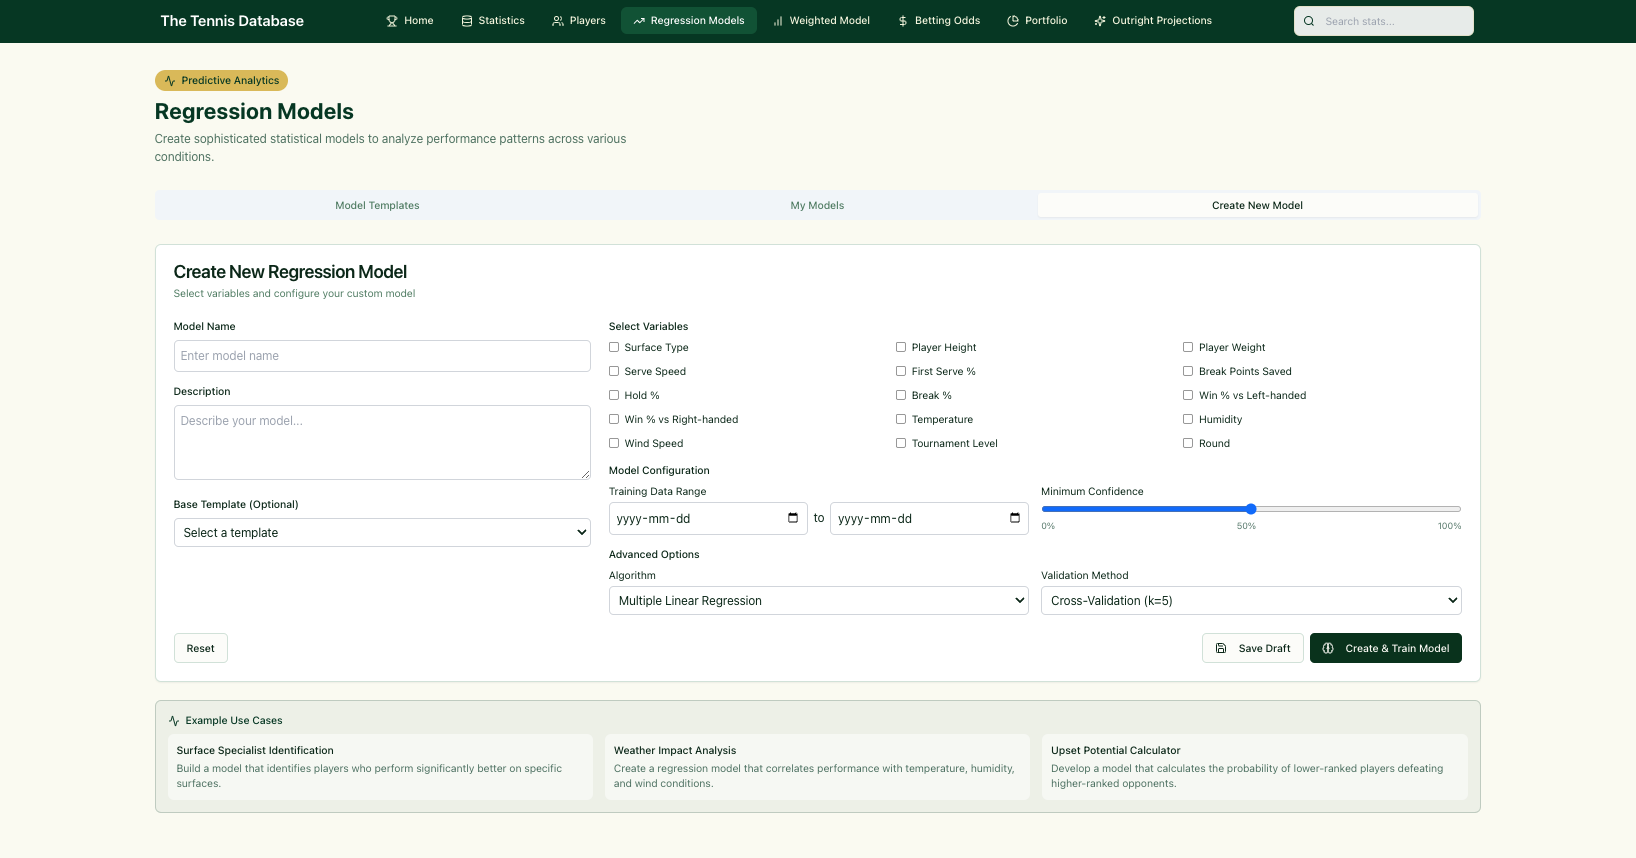The height and width of the screenshot is (858, 1636).
Task: Open the Base Template dropdown
Action: pos(382,532)
